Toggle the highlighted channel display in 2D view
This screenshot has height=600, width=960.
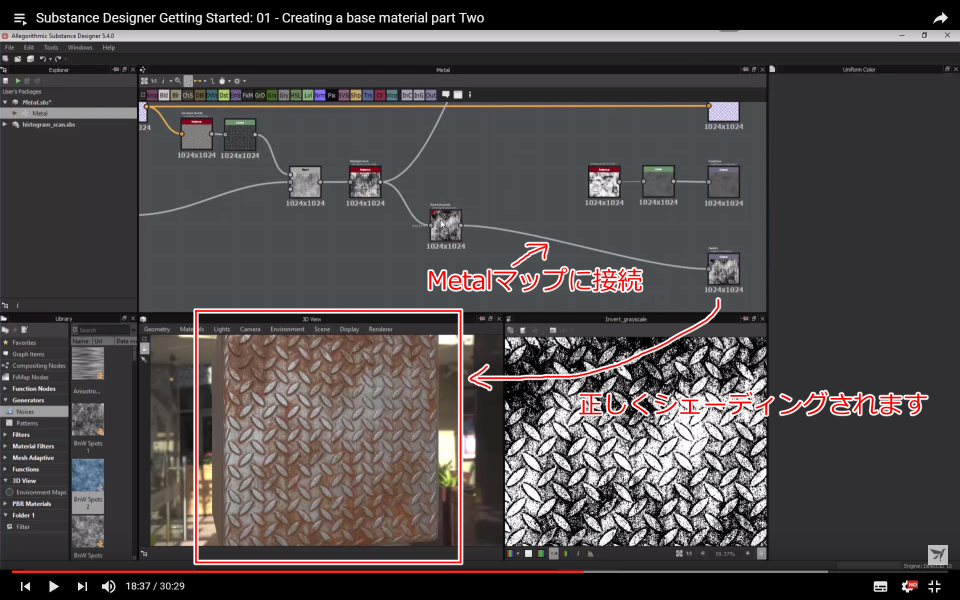553,553
